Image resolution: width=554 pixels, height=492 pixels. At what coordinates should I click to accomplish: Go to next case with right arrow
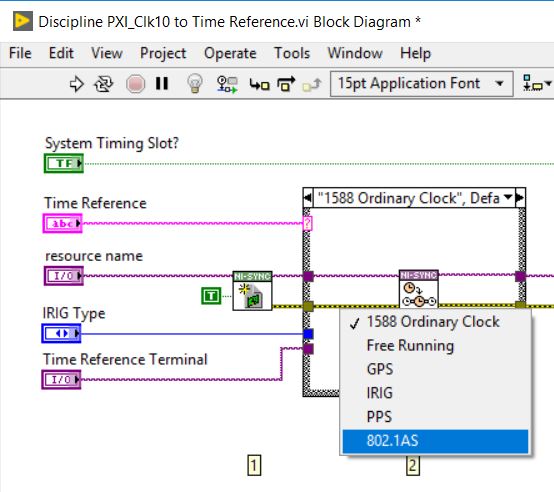pos(519,197)
